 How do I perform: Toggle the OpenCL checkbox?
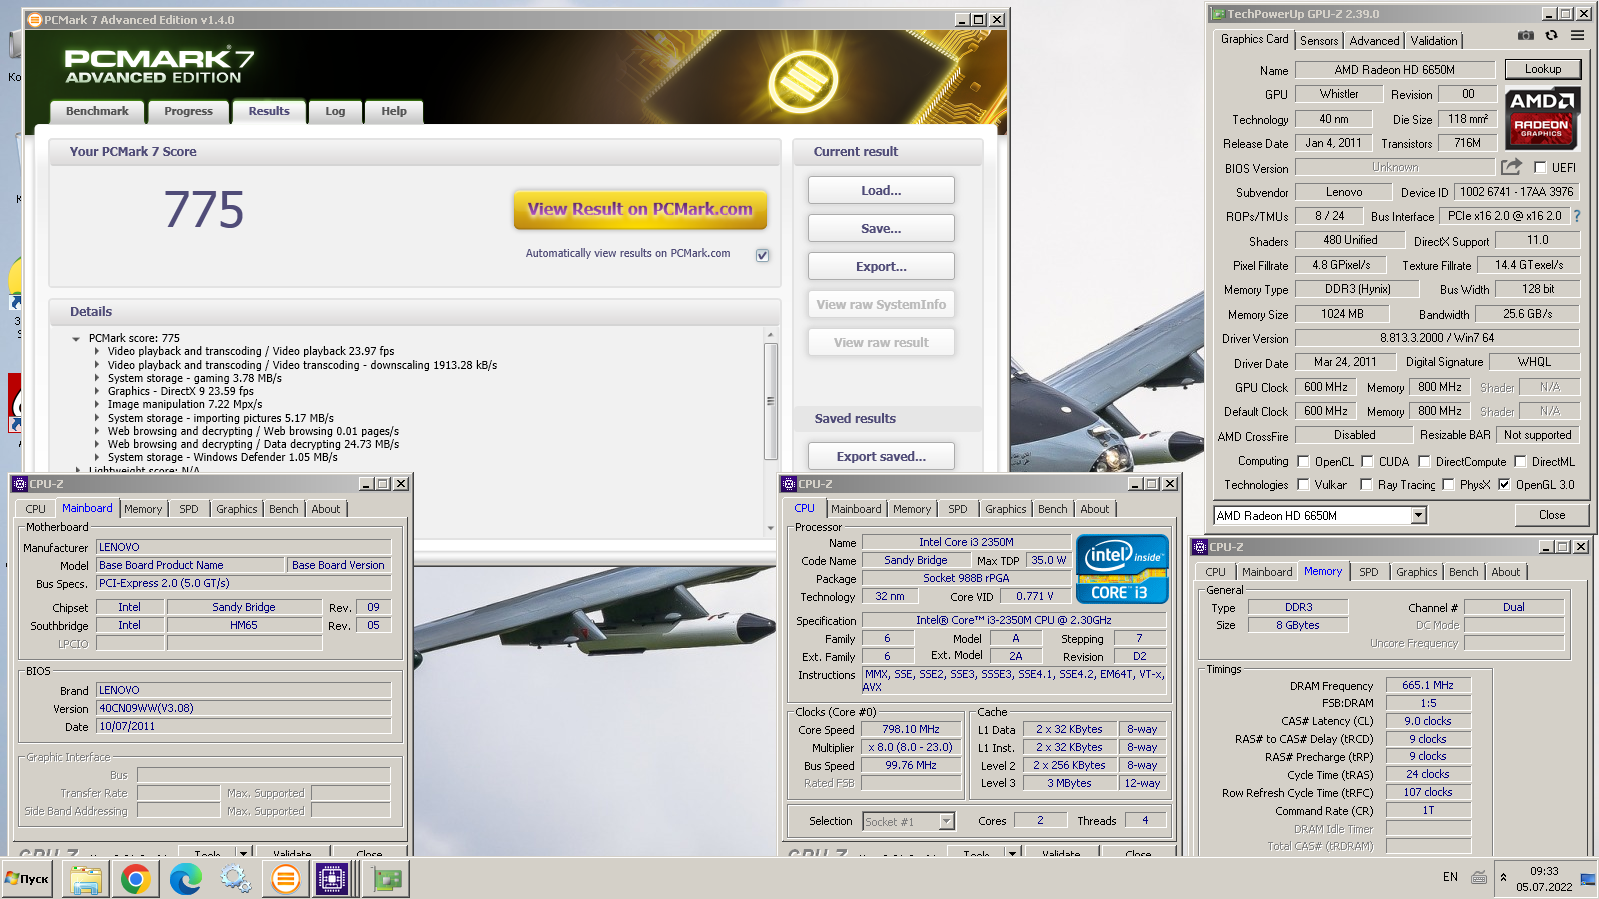pos(1303,461)
